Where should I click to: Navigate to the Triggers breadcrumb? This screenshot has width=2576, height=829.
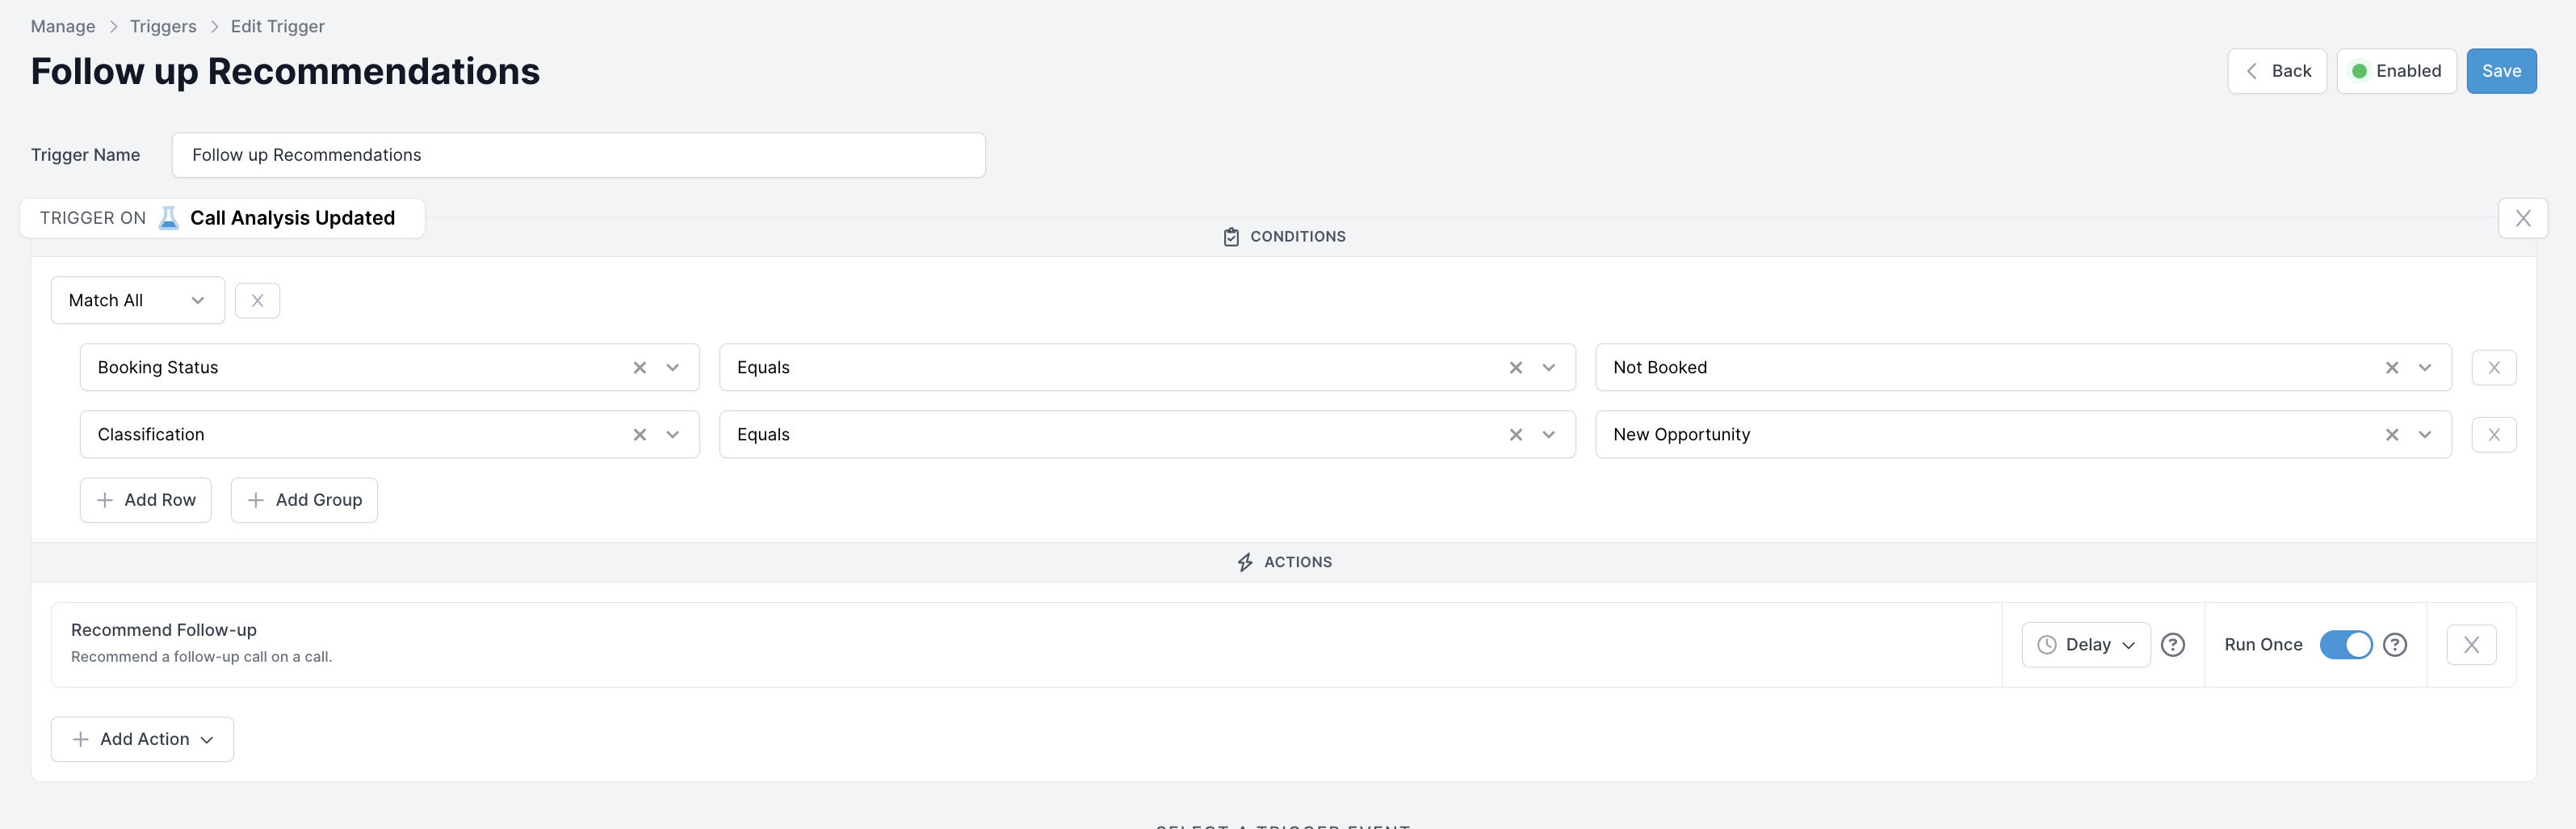(163, 26)
